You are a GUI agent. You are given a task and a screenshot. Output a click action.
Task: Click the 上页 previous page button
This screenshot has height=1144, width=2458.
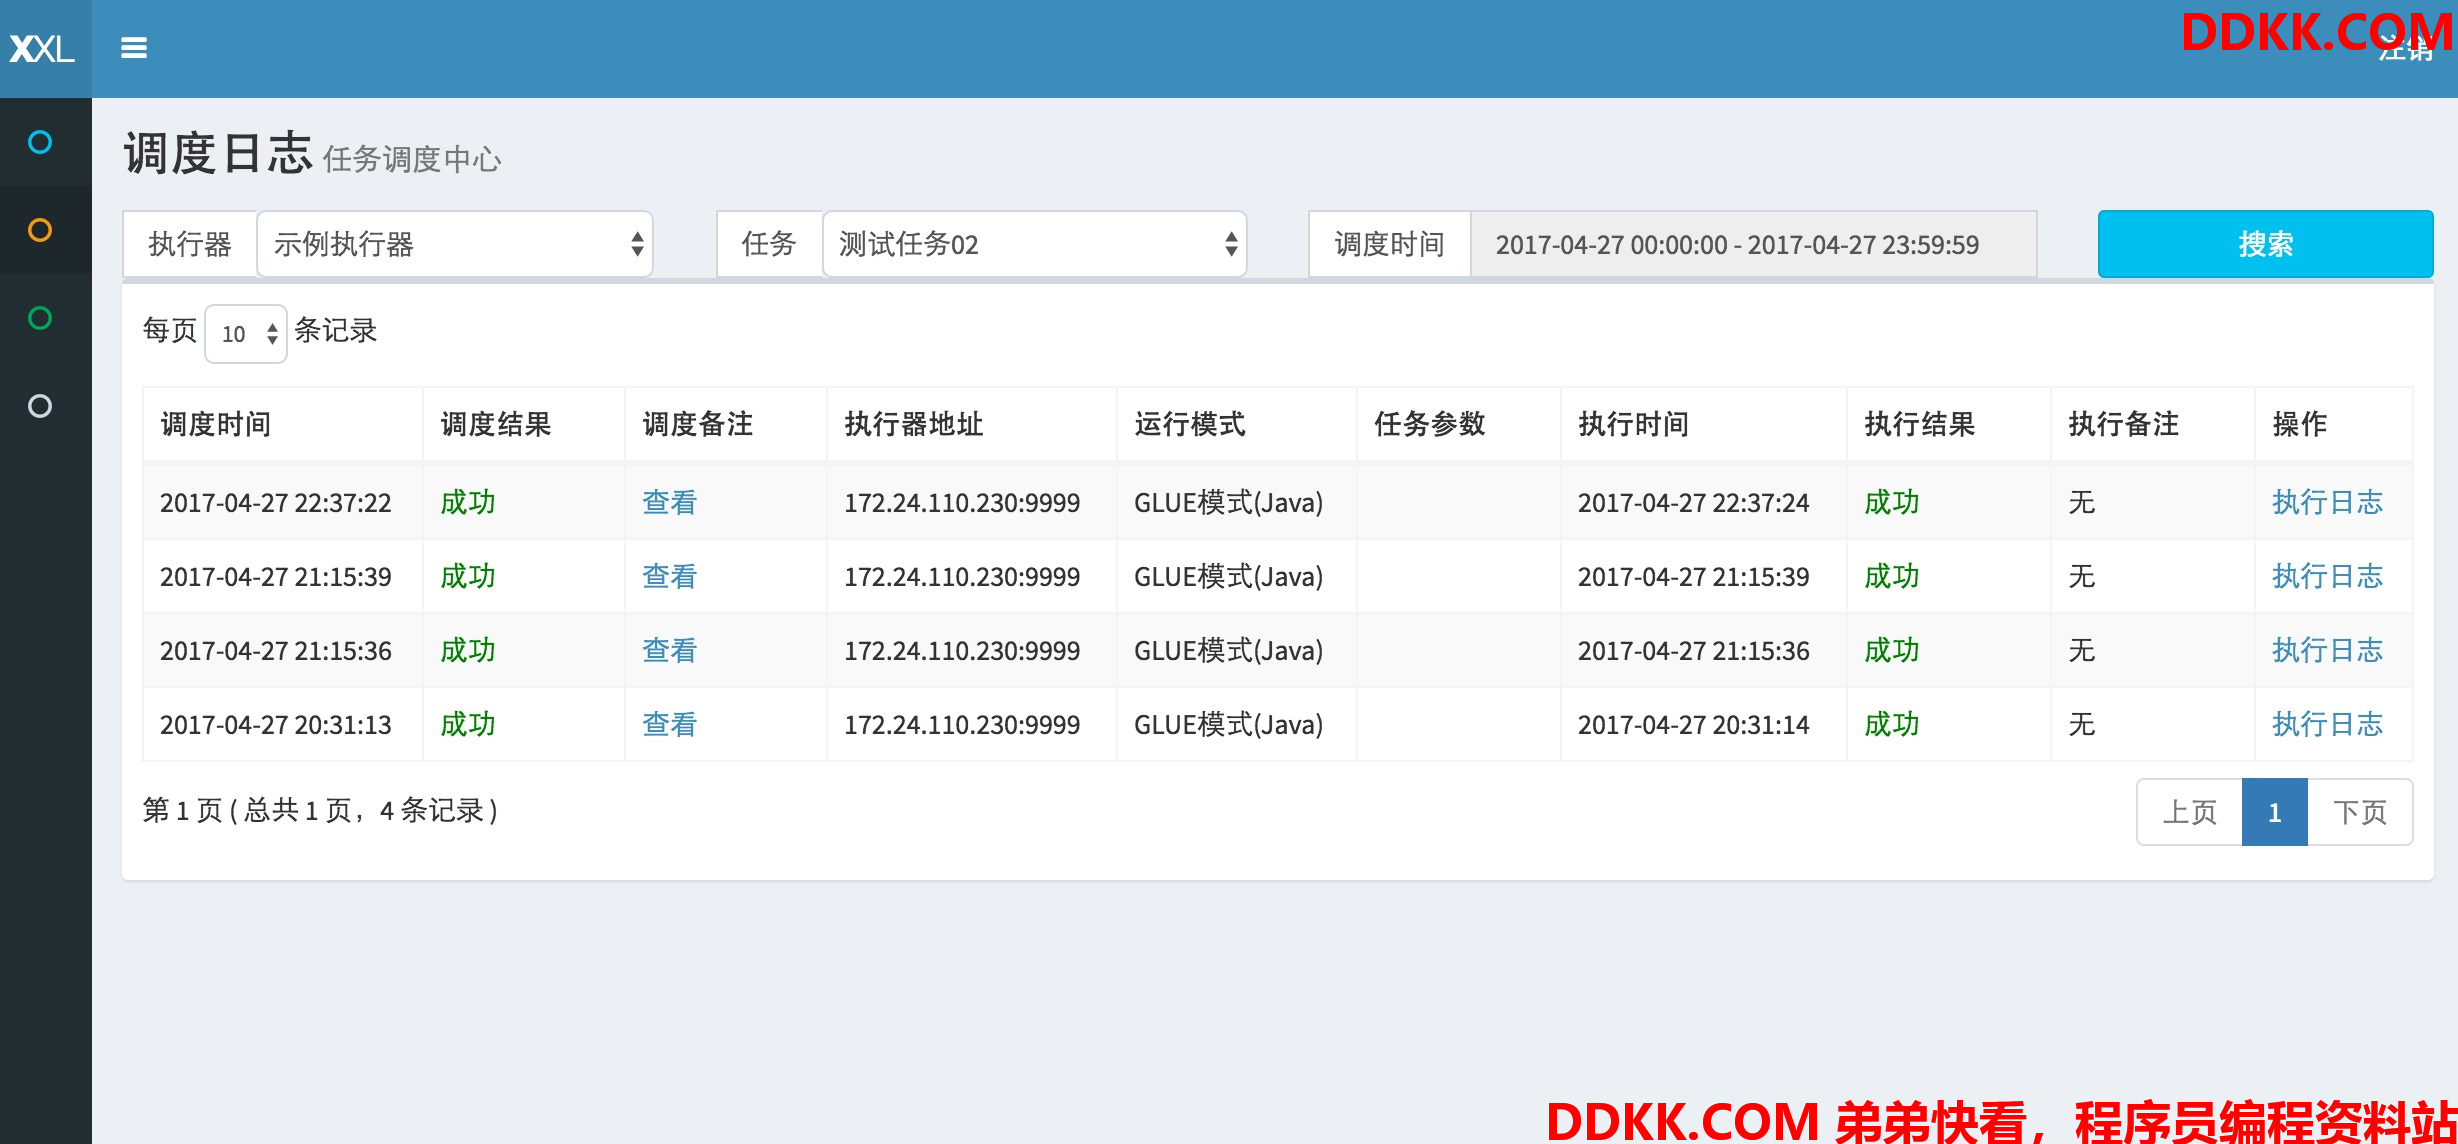click(x=2189, y=812)
